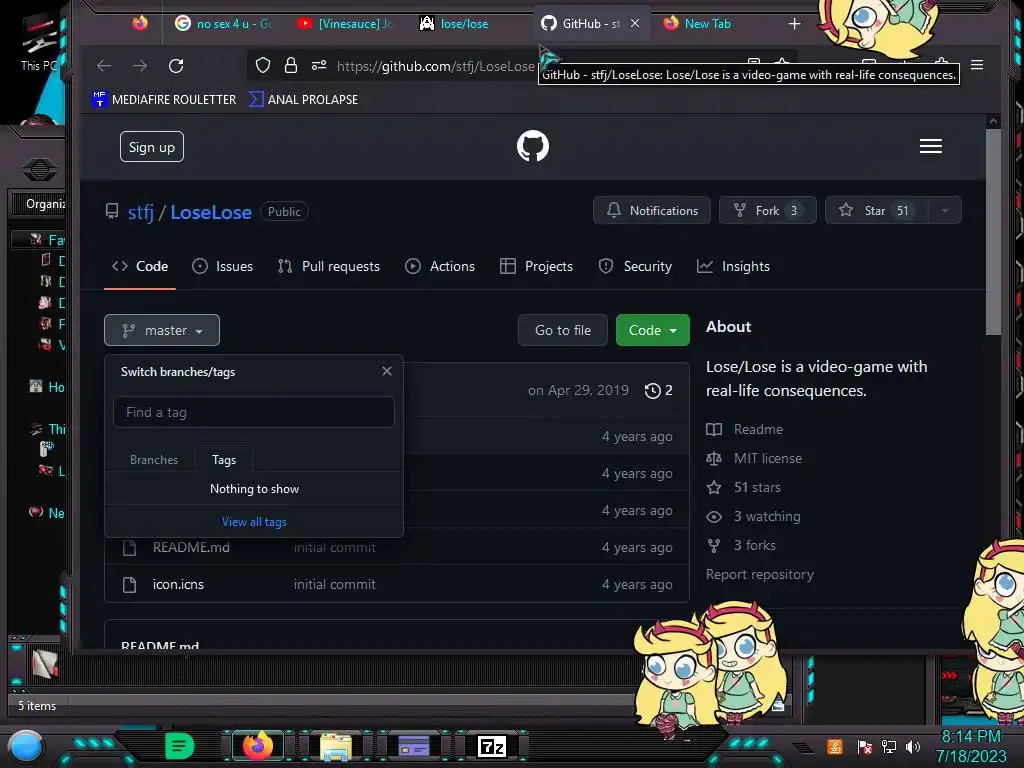This screenshot has height=768, width=1024.
Task: Open the icon.icns file name
Action: tap(178, 584)
